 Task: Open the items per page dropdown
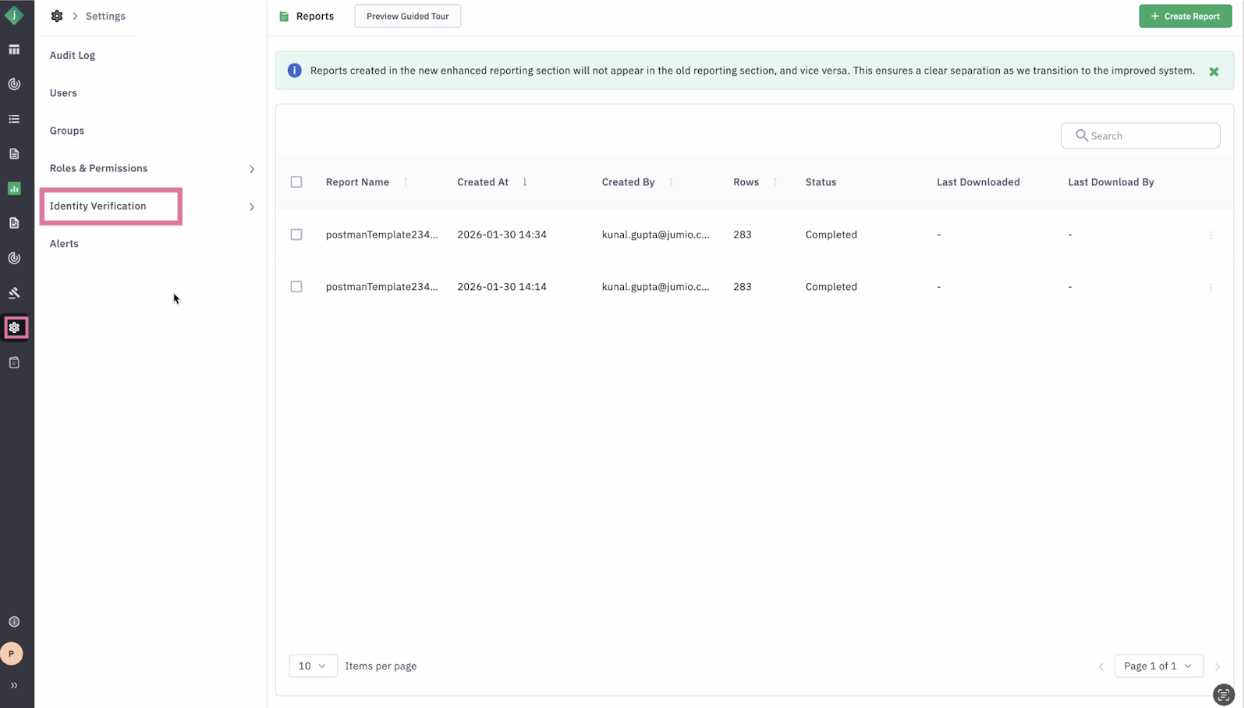(313, 666)
